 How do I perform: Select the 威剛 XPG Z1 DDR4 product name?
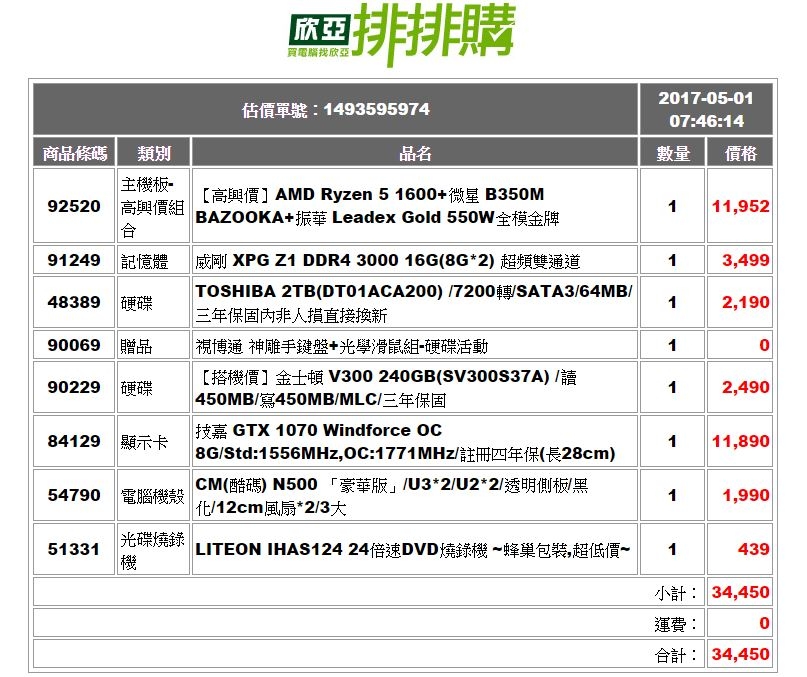[388, 261]
